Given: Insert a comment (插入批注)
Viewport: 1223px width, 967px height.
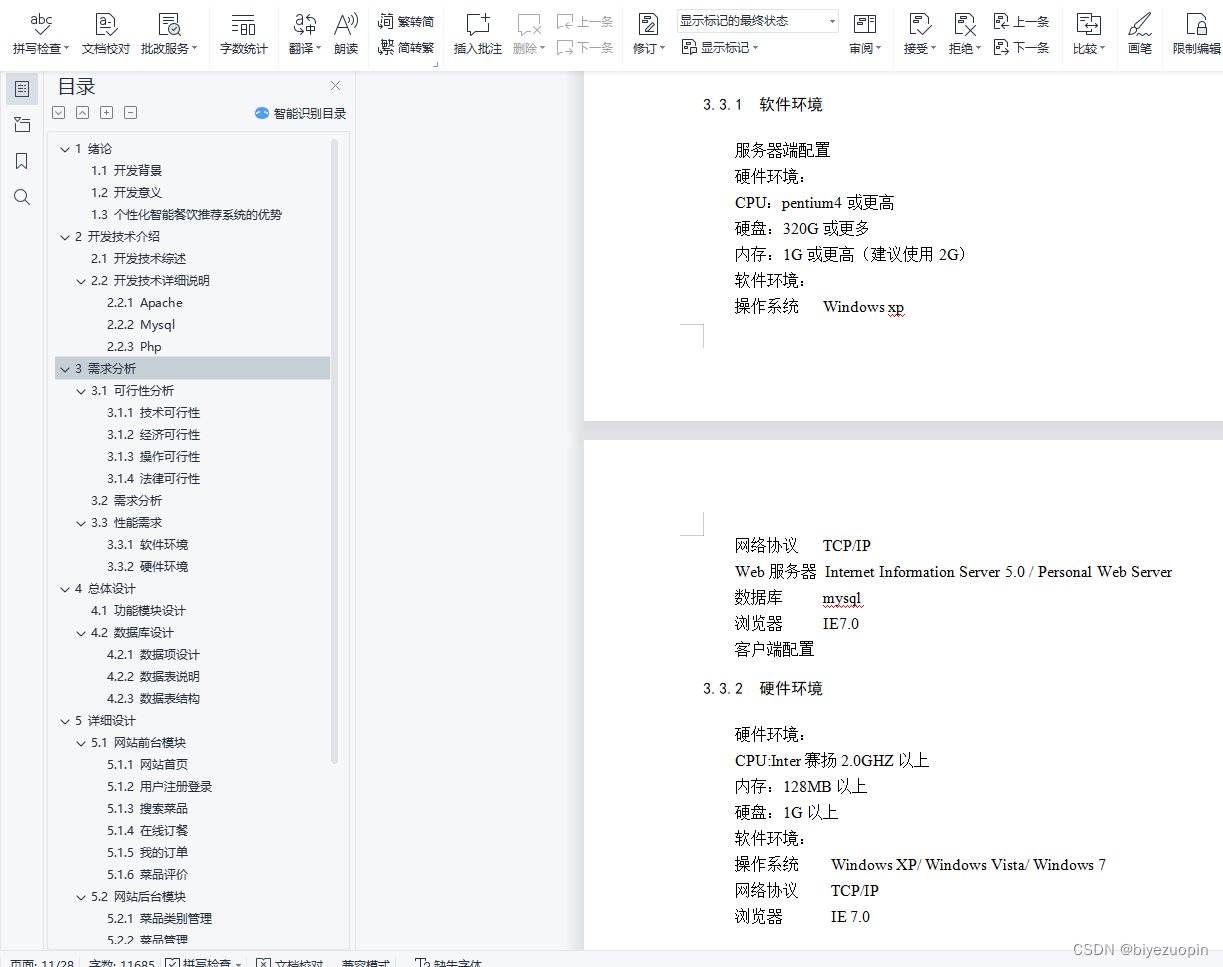Looking at the screenshot, I should (478, 34).
